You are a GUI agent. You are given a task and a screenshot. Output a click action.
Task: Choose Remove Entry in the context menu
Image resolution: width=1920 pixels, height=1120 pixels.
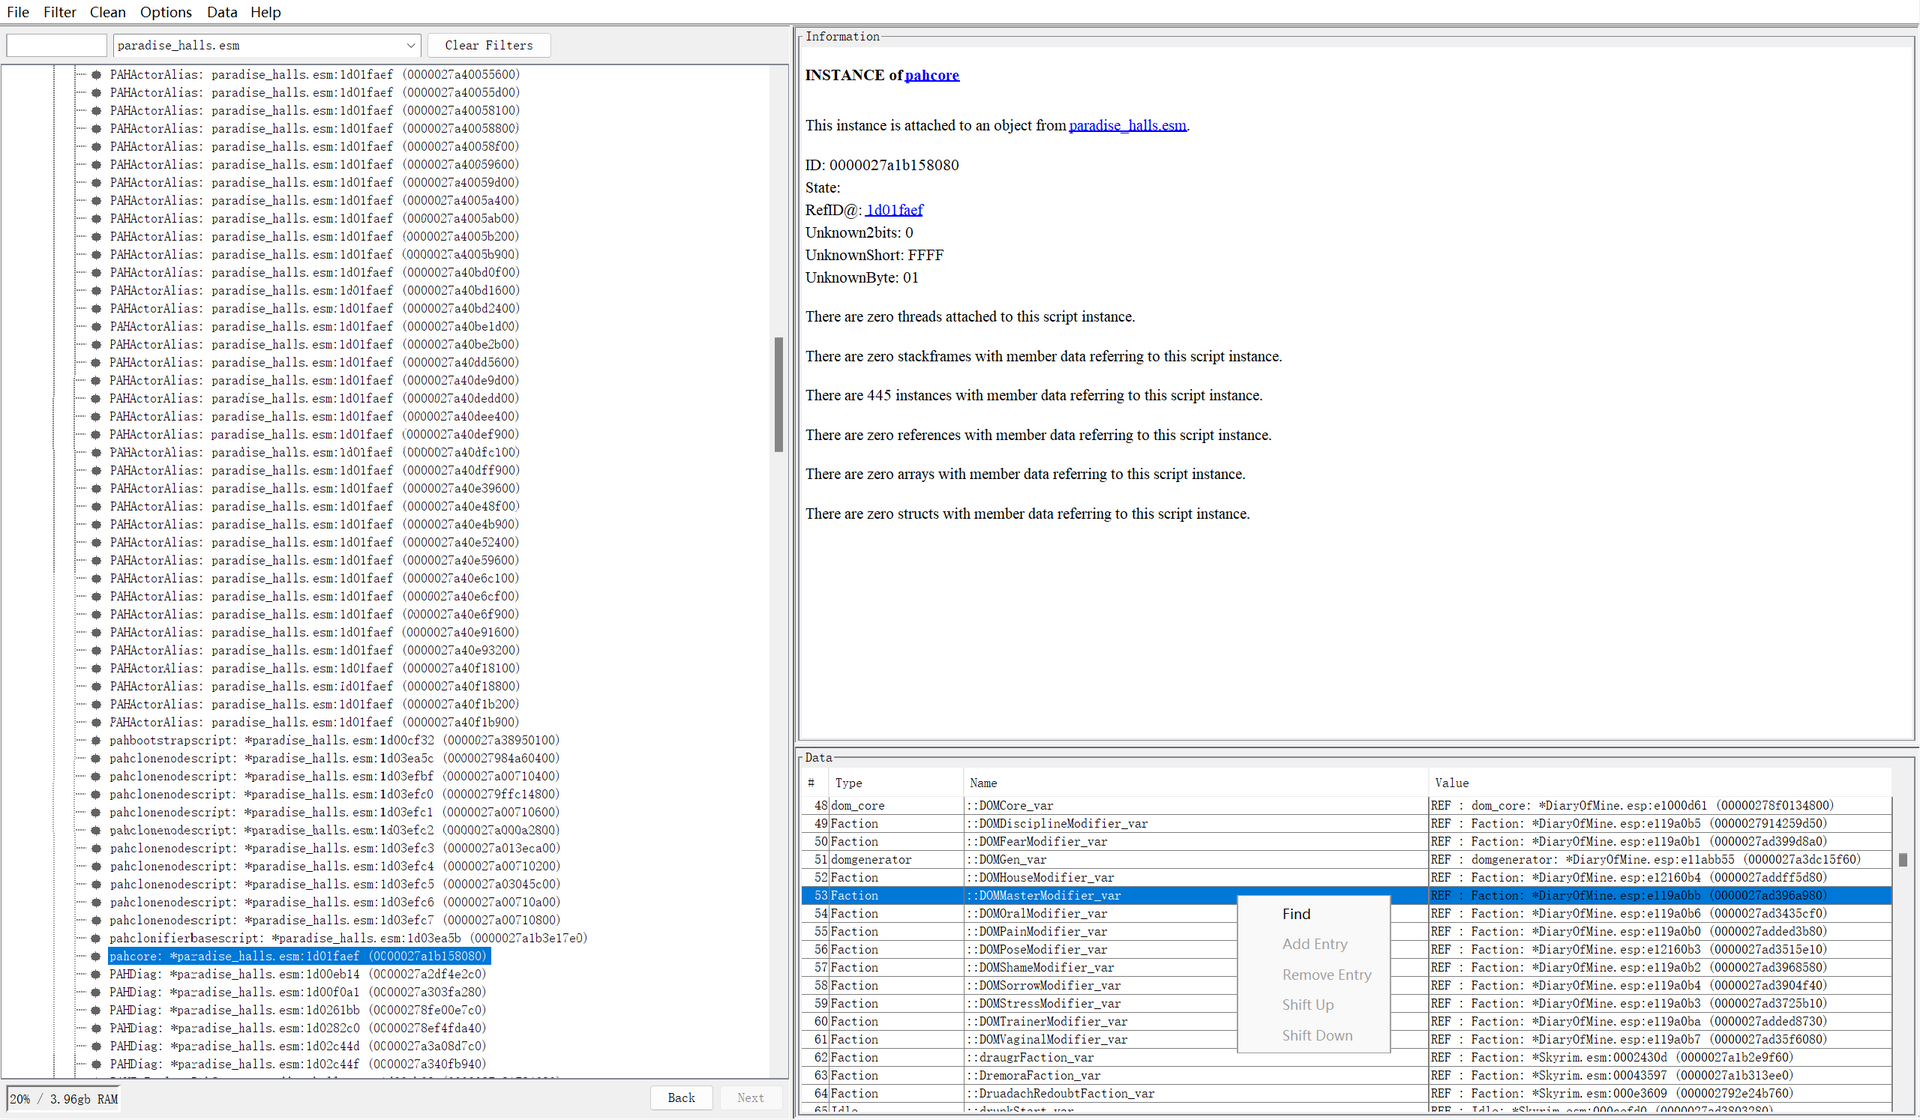[1326, 975]
